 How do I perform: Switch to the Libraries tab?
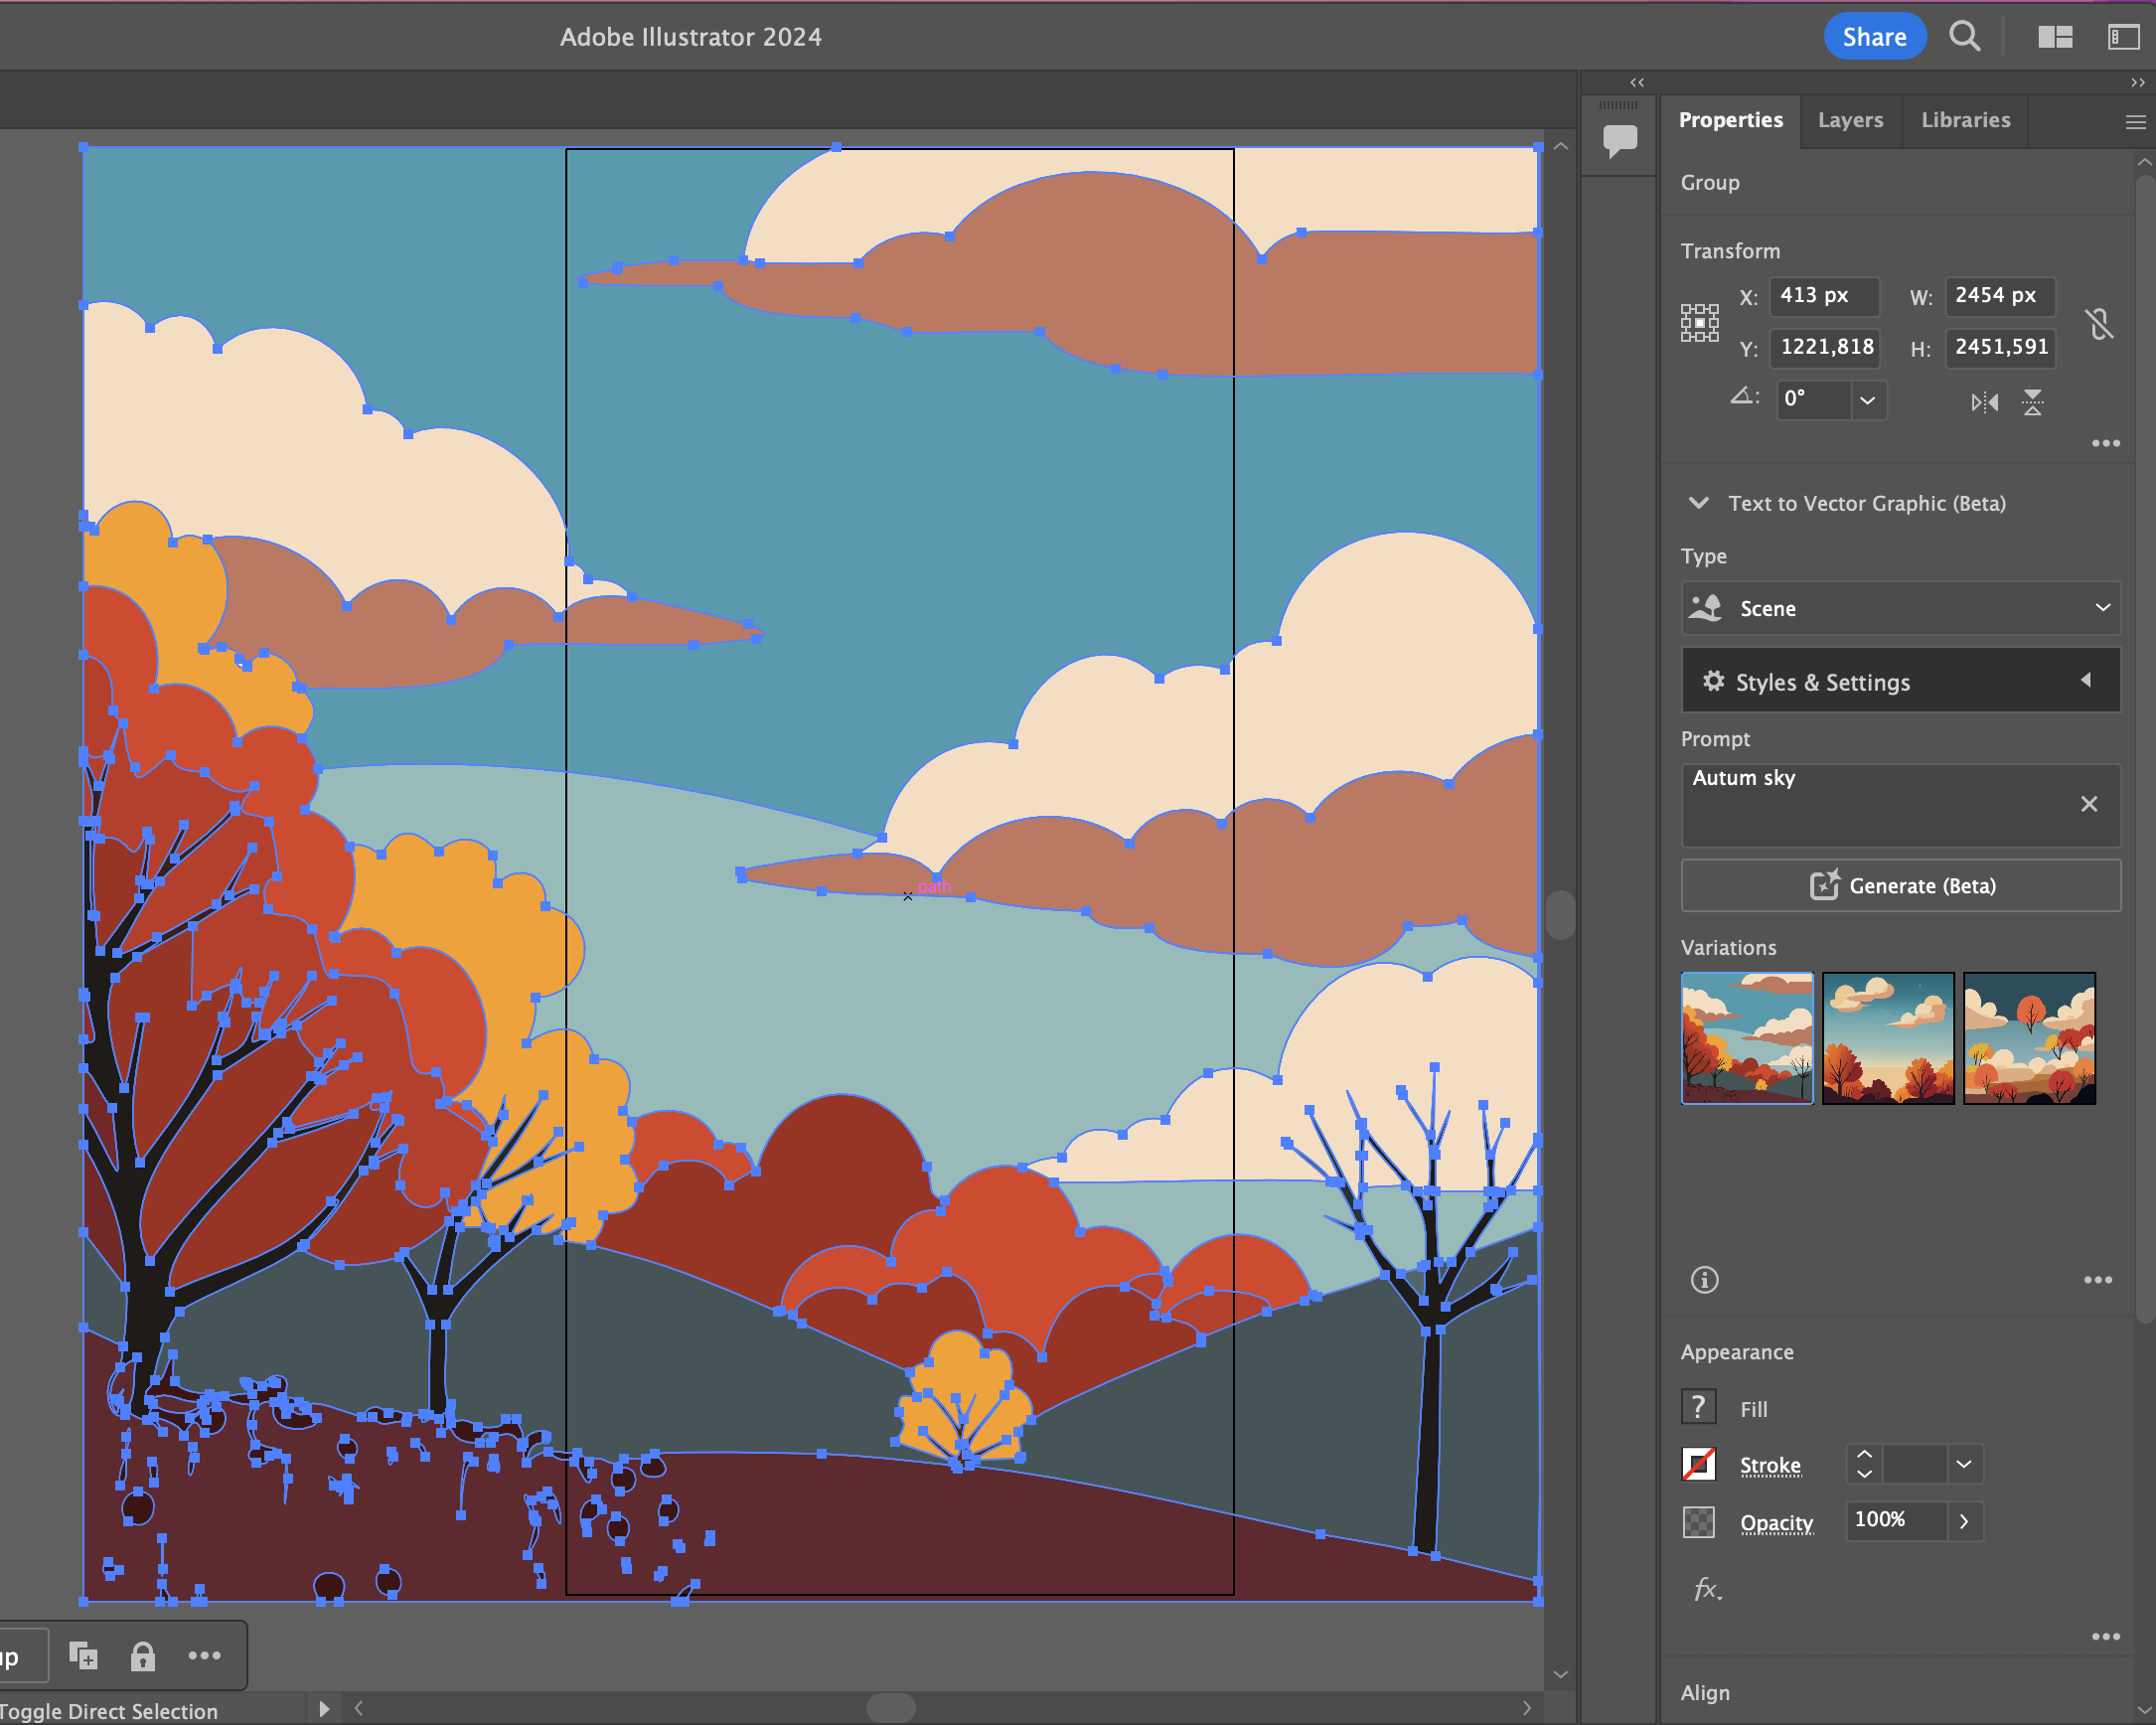[1965, 120]
